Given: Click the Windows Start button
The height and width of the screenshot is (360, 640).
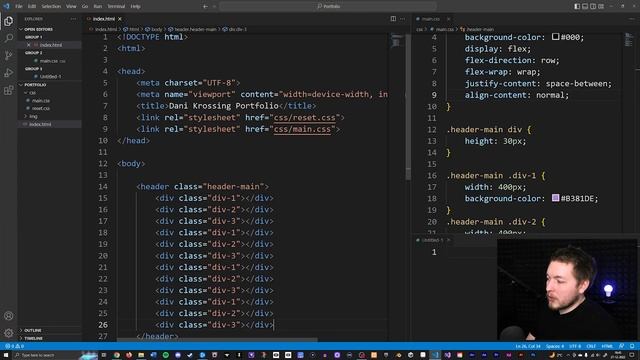Looking at the screenshot, I should tap(6, 355).
